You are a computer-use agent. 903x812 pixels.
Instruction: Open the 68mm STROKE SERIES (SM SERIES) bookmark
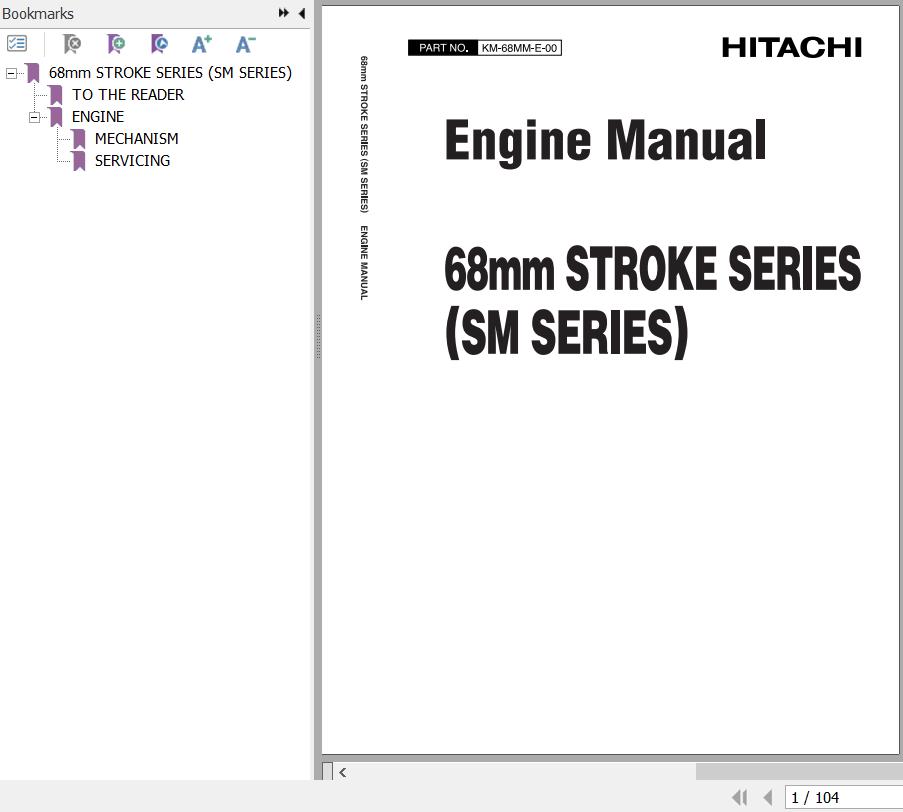pyautogui.click(x=170, y=73)
